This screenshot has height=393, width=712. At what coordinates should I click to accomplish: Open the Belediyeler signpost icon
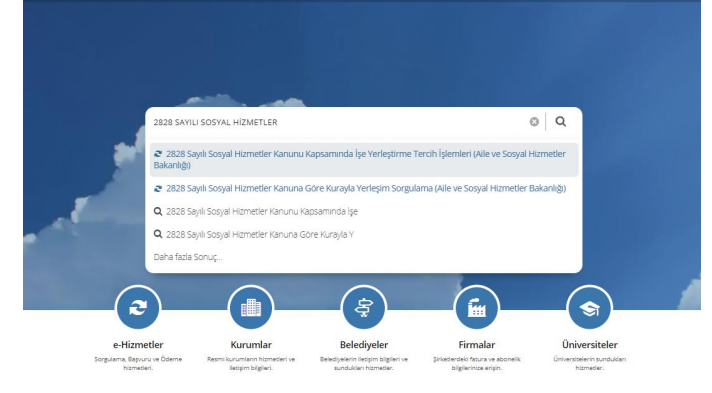click(364, 308)
